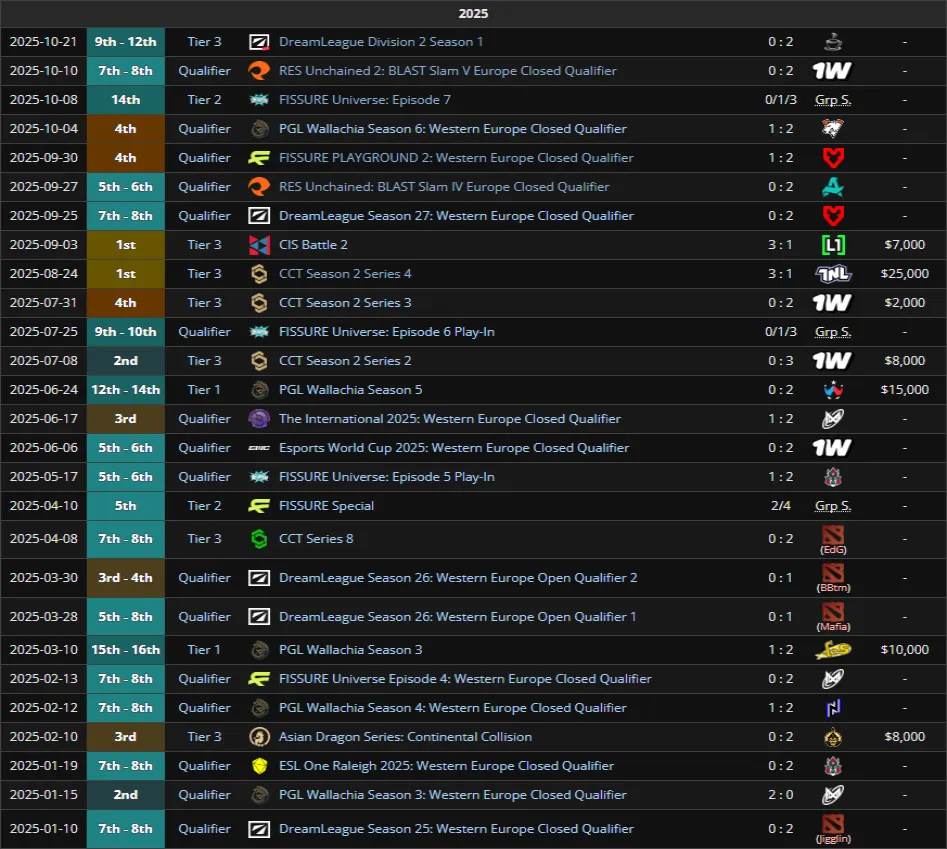Open DreamLeague Season 27 Closed Qualifier link
This screenshot has width=947, height=849.
[x=456, y=216]
